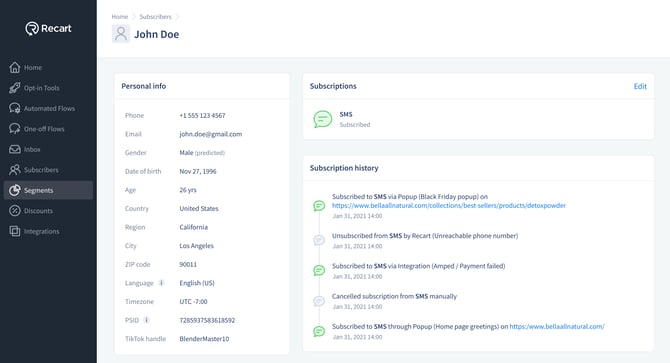Click Edit in Subscriptions panel
The image size is (670, 363).
pyautogui.click(x=640, y=86)
